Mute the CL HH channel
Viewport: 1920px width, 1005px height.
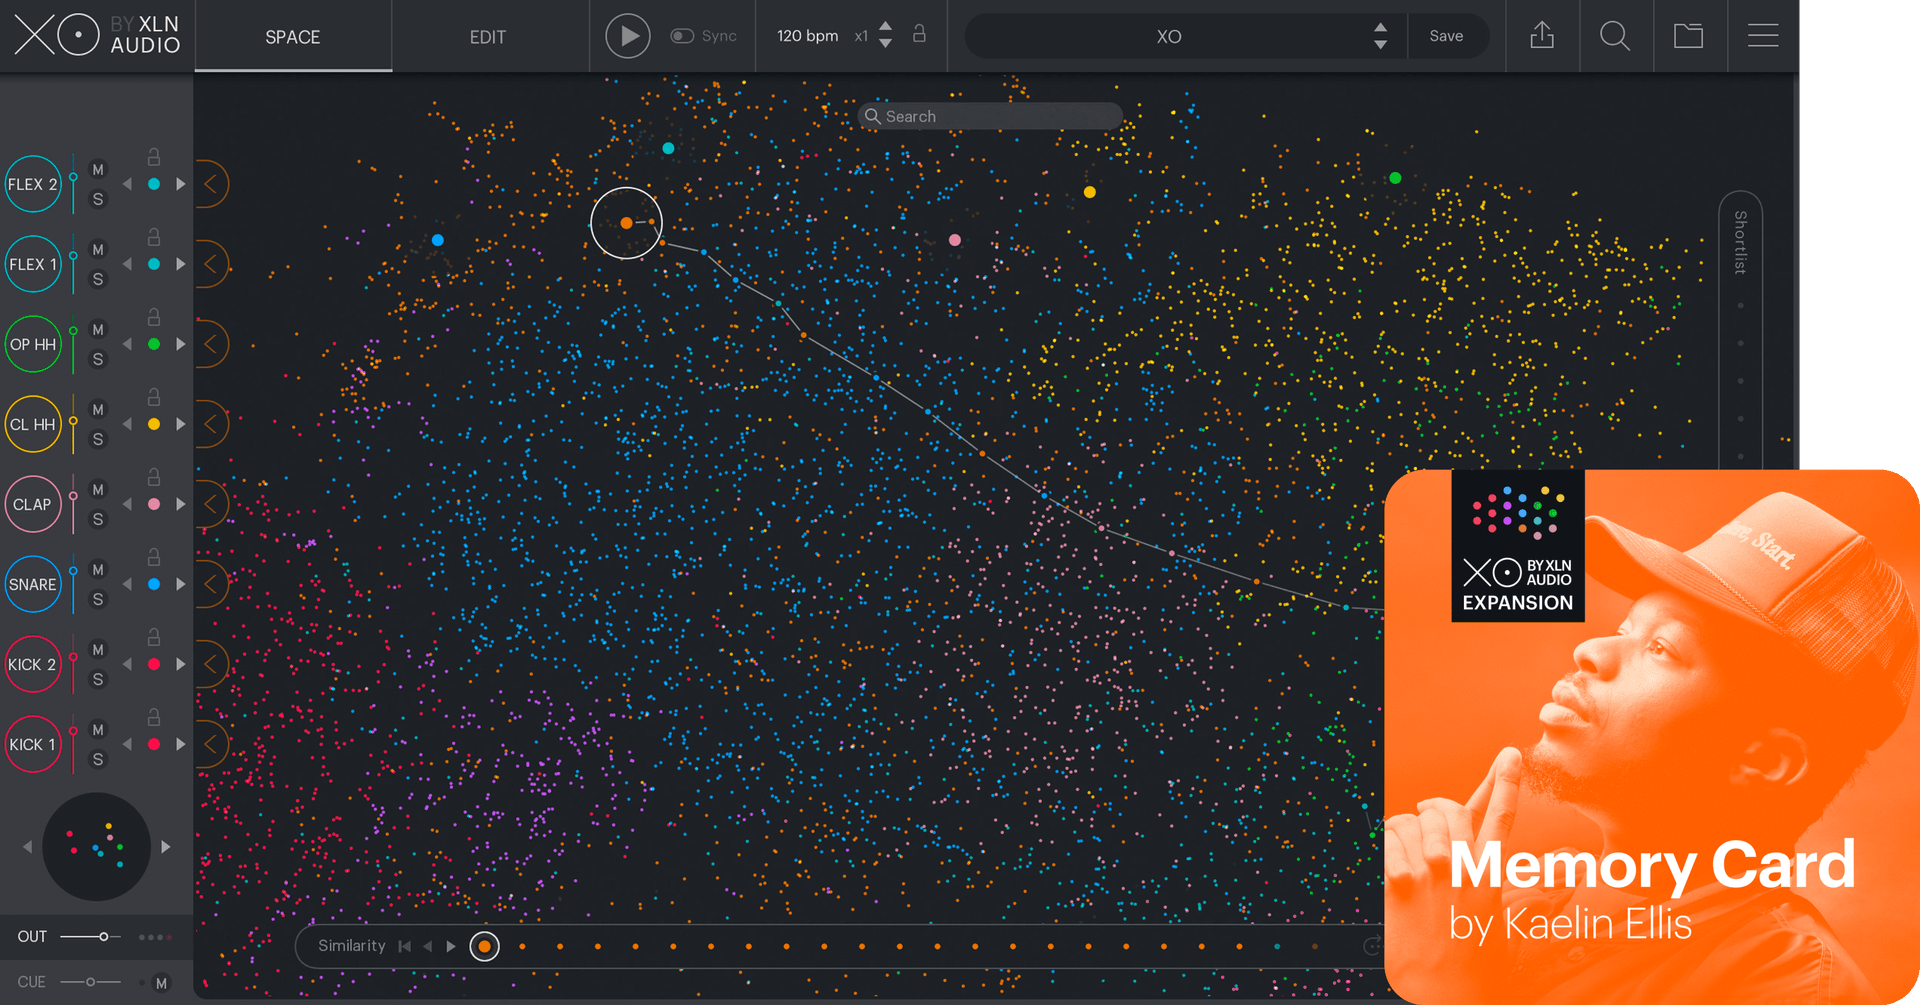[x=98, y=410]
